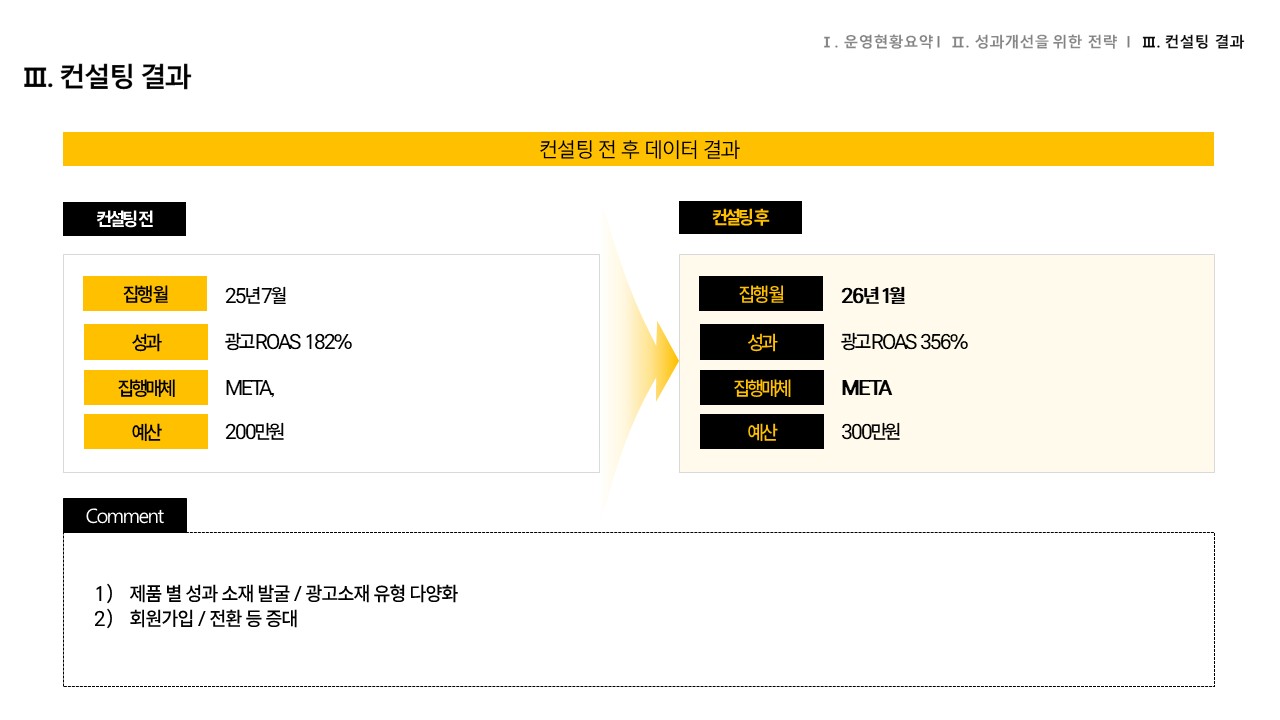Click the large Ⅲ. 컨설팅 결과 slide title
The image size is (1280, 720).
pyautogui.click(x=107, y=77)
